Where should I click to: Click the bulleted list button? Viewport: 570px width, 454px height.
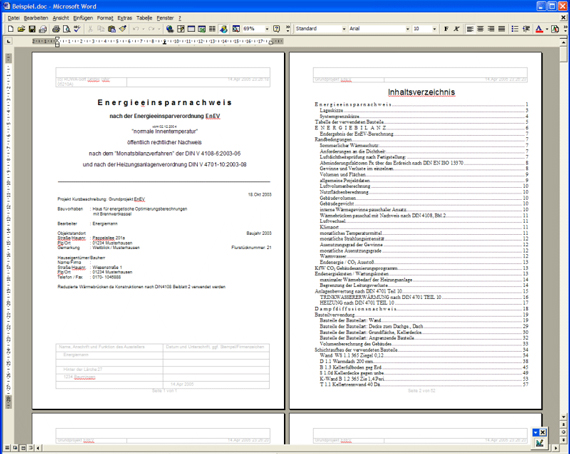coord(515,29)
